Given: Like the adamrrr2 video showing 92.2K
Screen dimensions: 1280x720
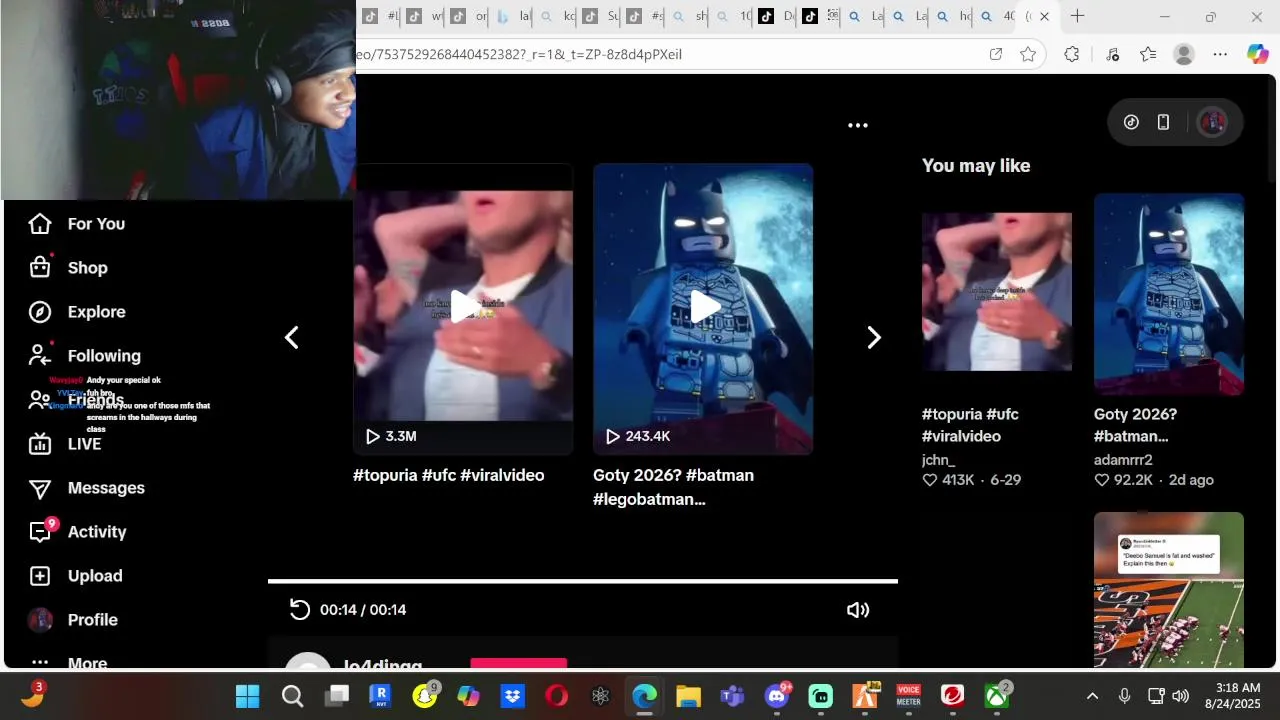Looking at the screenshot, I should (1102, 480).
